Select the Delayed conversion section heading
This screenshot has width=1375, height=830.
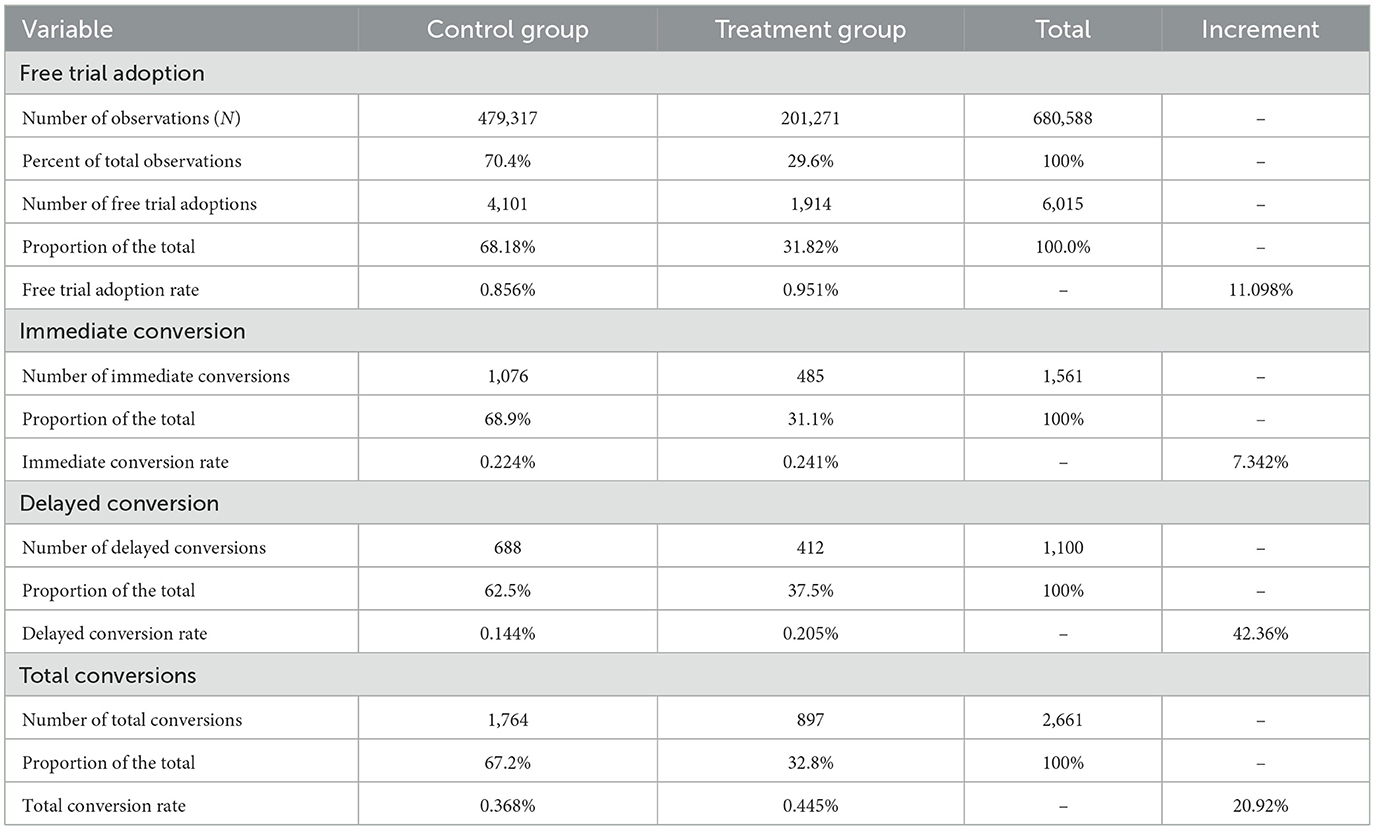click(x=119, y=503)
